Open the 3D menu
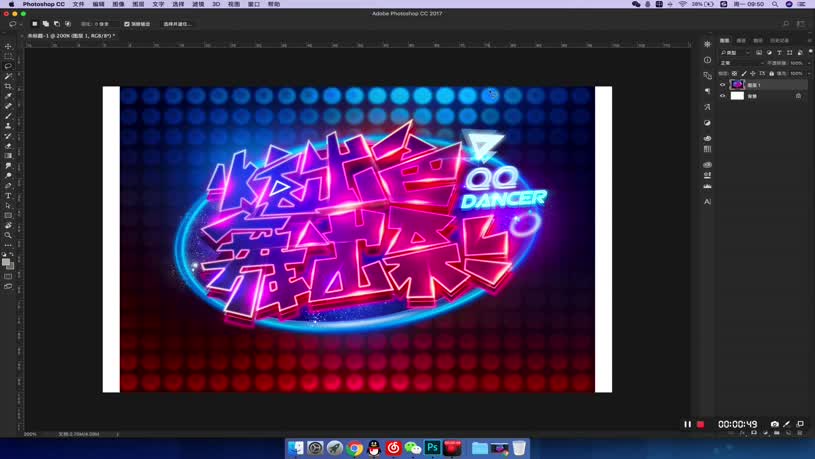The image size is (815, 459). tap(216, 4)
